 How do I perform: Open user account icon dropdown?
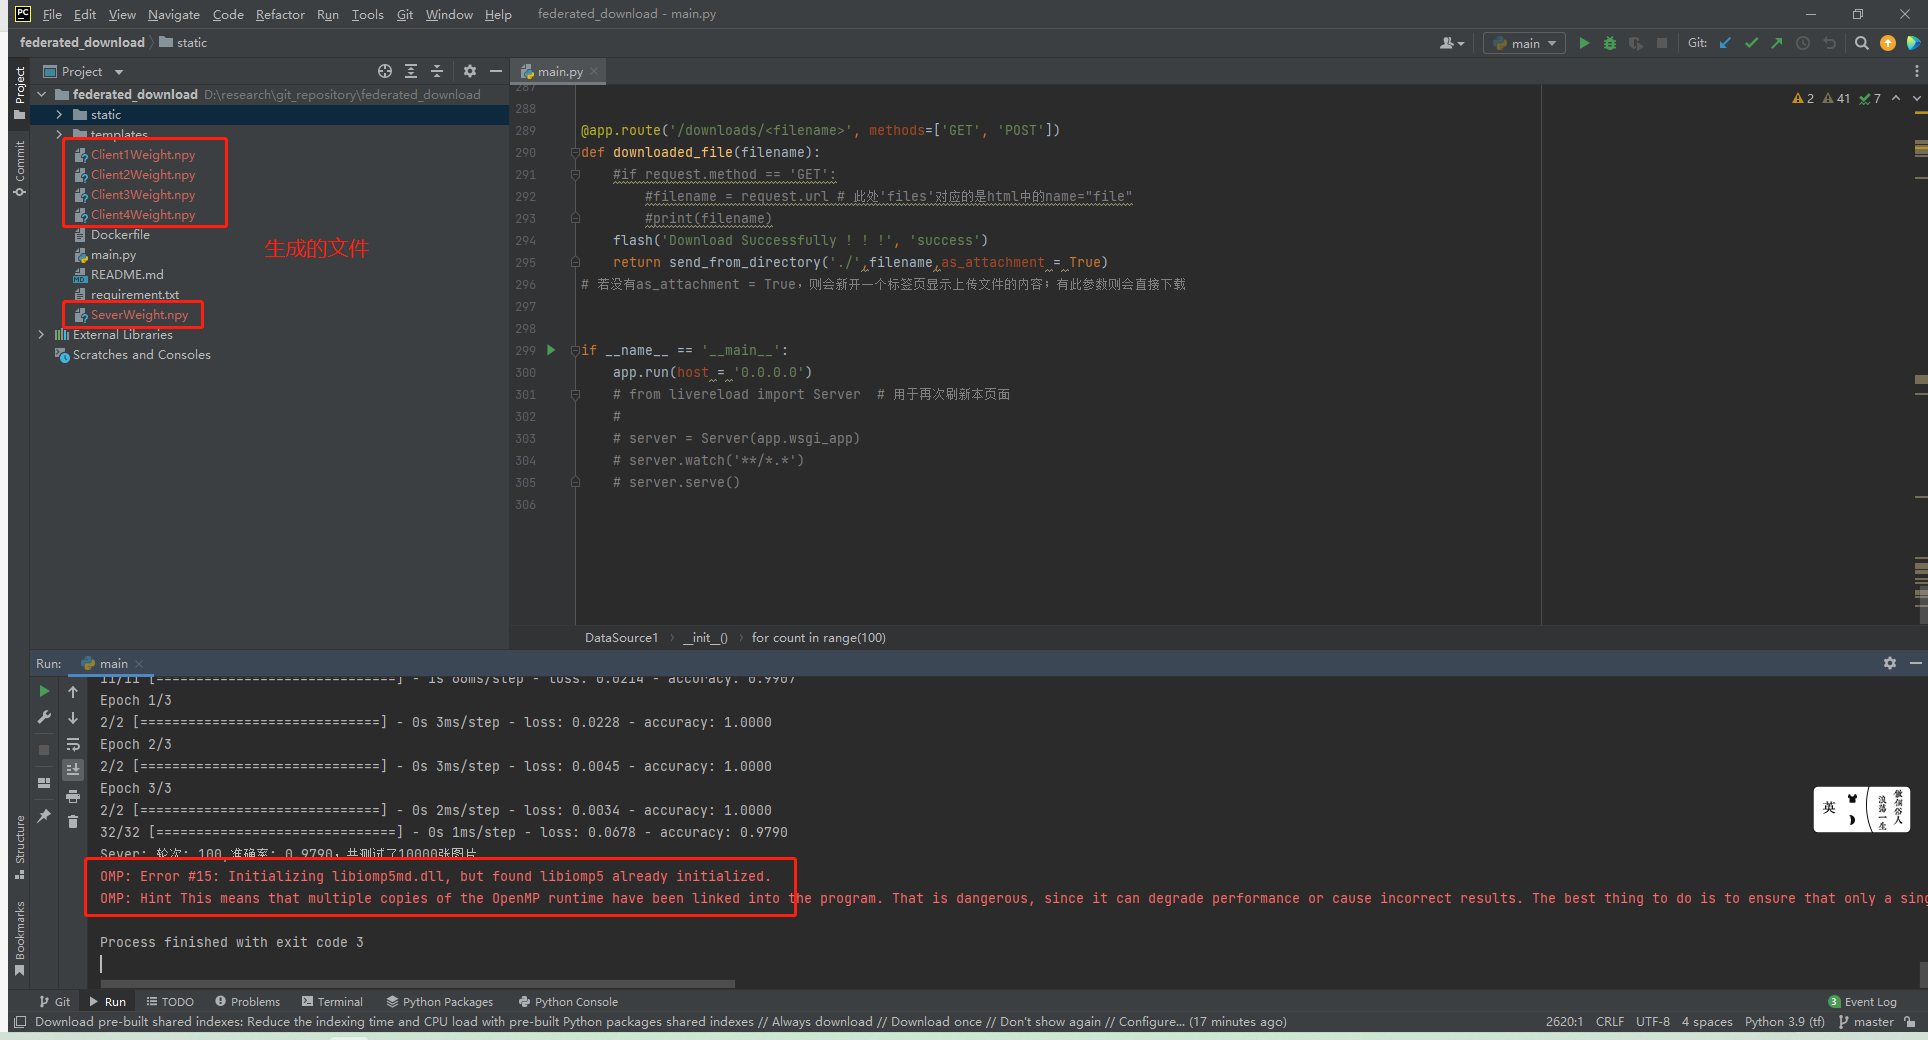pos(1452,43)
